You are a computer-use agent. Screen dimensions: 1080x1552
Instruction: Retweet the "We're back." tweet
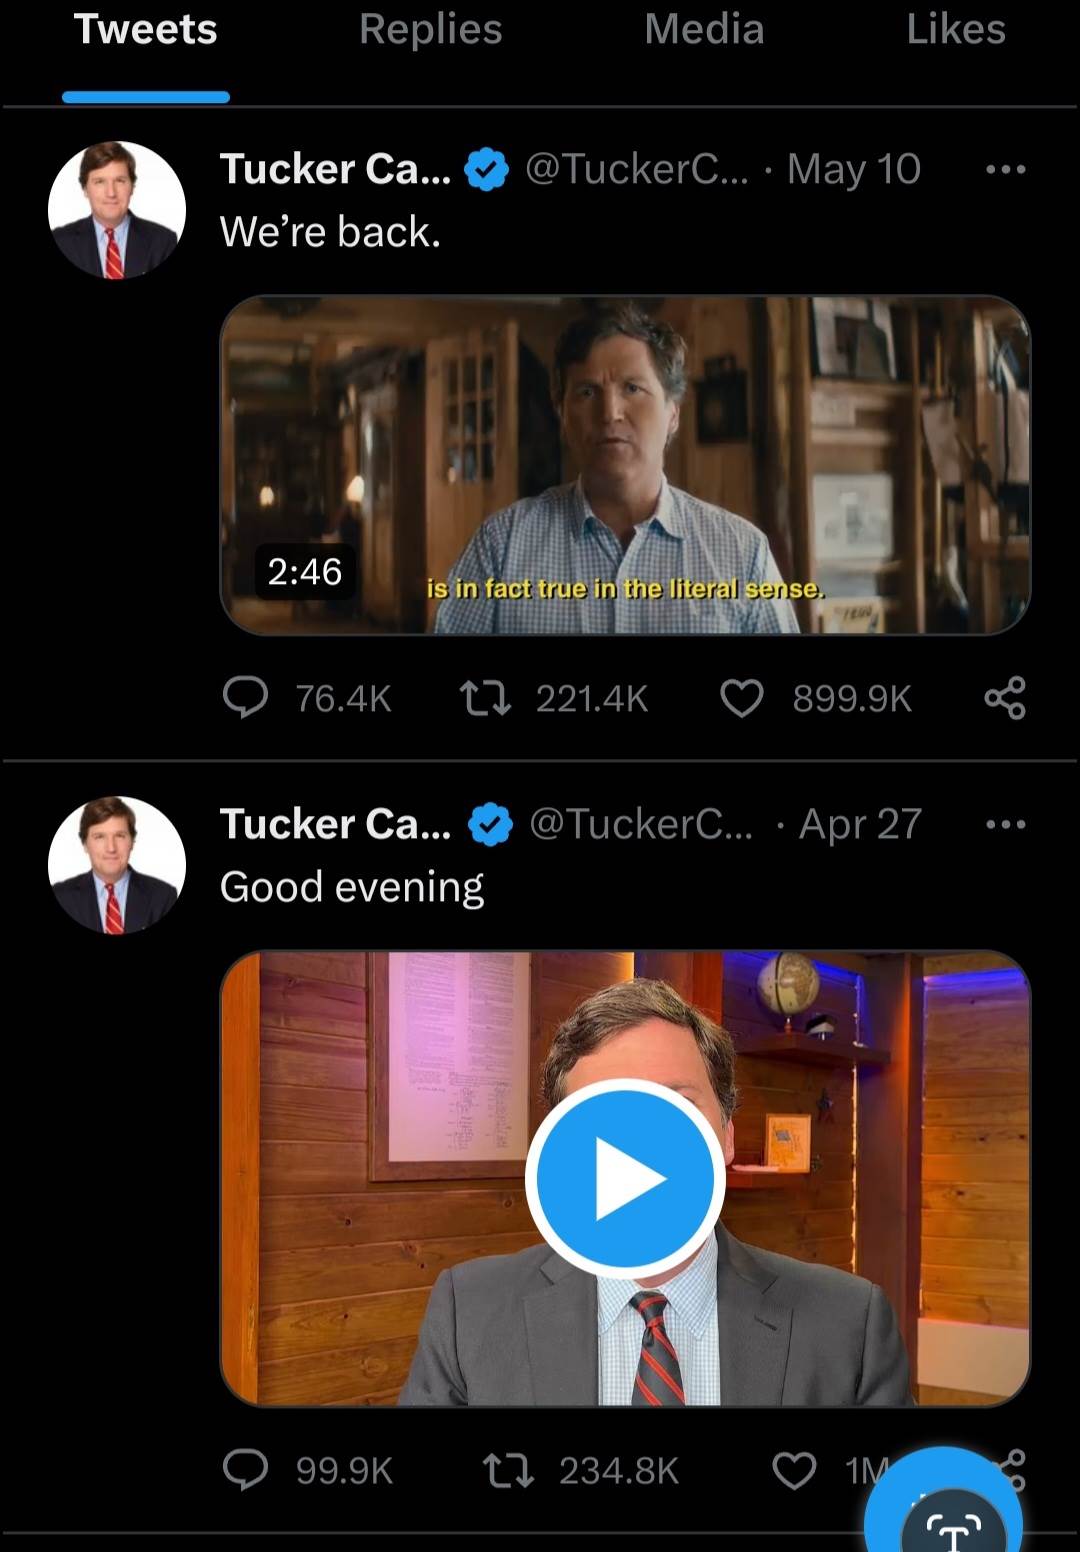click(x=485, y=698)
